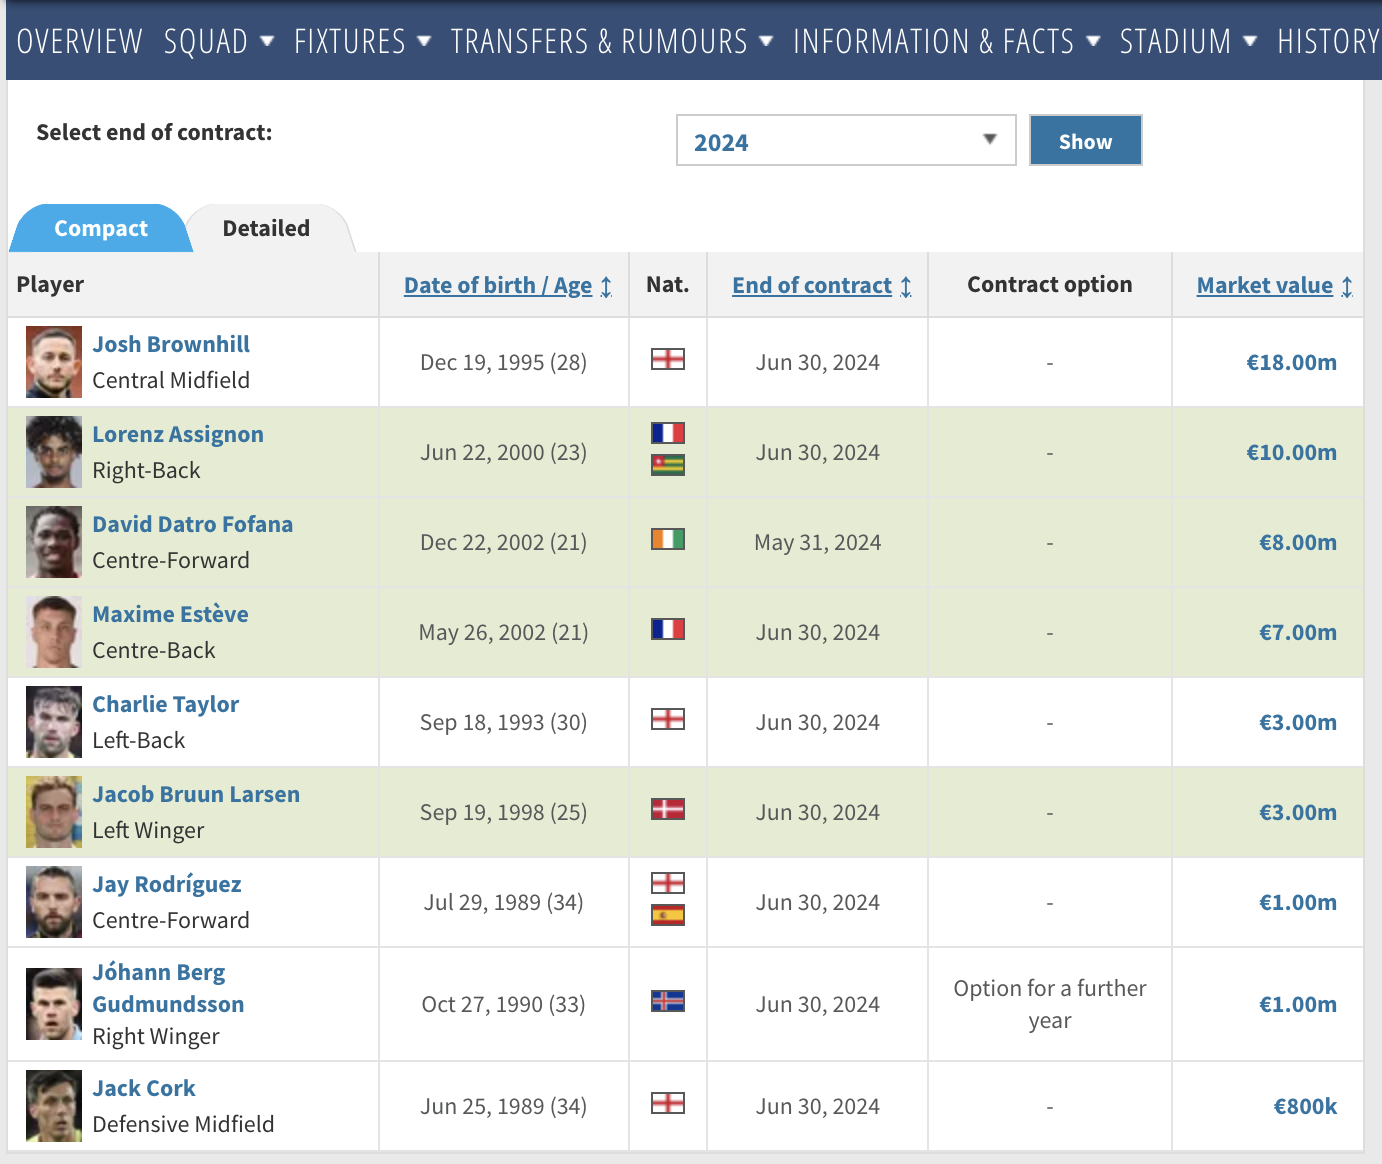Expand the Squad menu
1382x1164 pixels.
218,42
